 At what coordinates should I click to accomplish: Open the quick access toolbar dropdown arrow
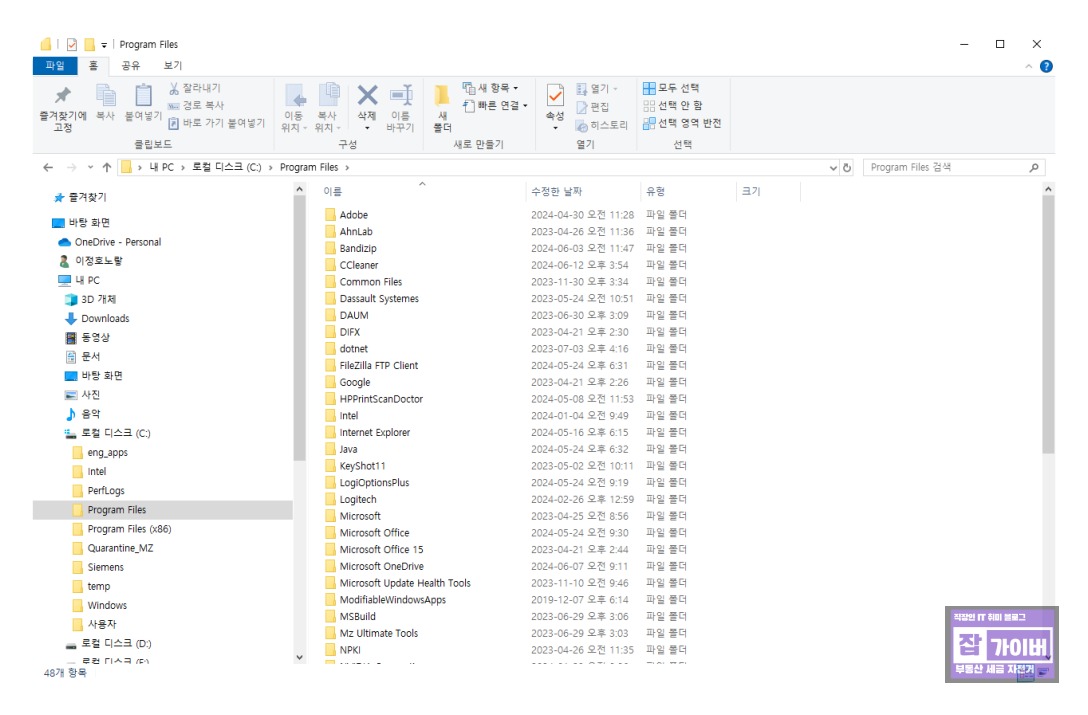(104, 45)
